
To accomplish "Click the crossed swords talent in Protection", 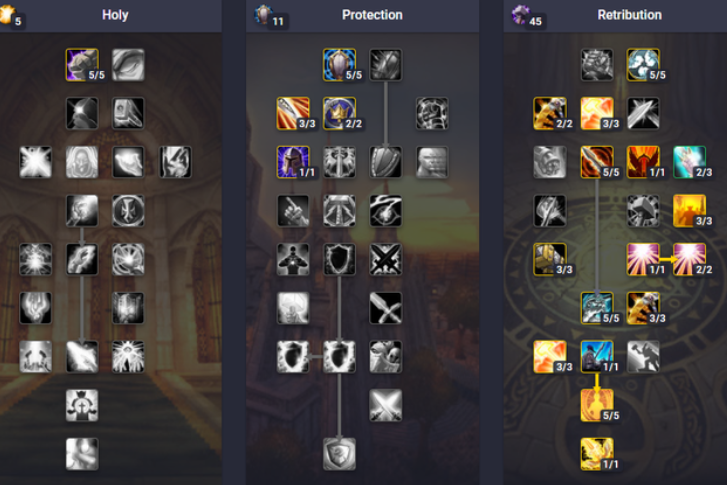I will coord(386,260).
